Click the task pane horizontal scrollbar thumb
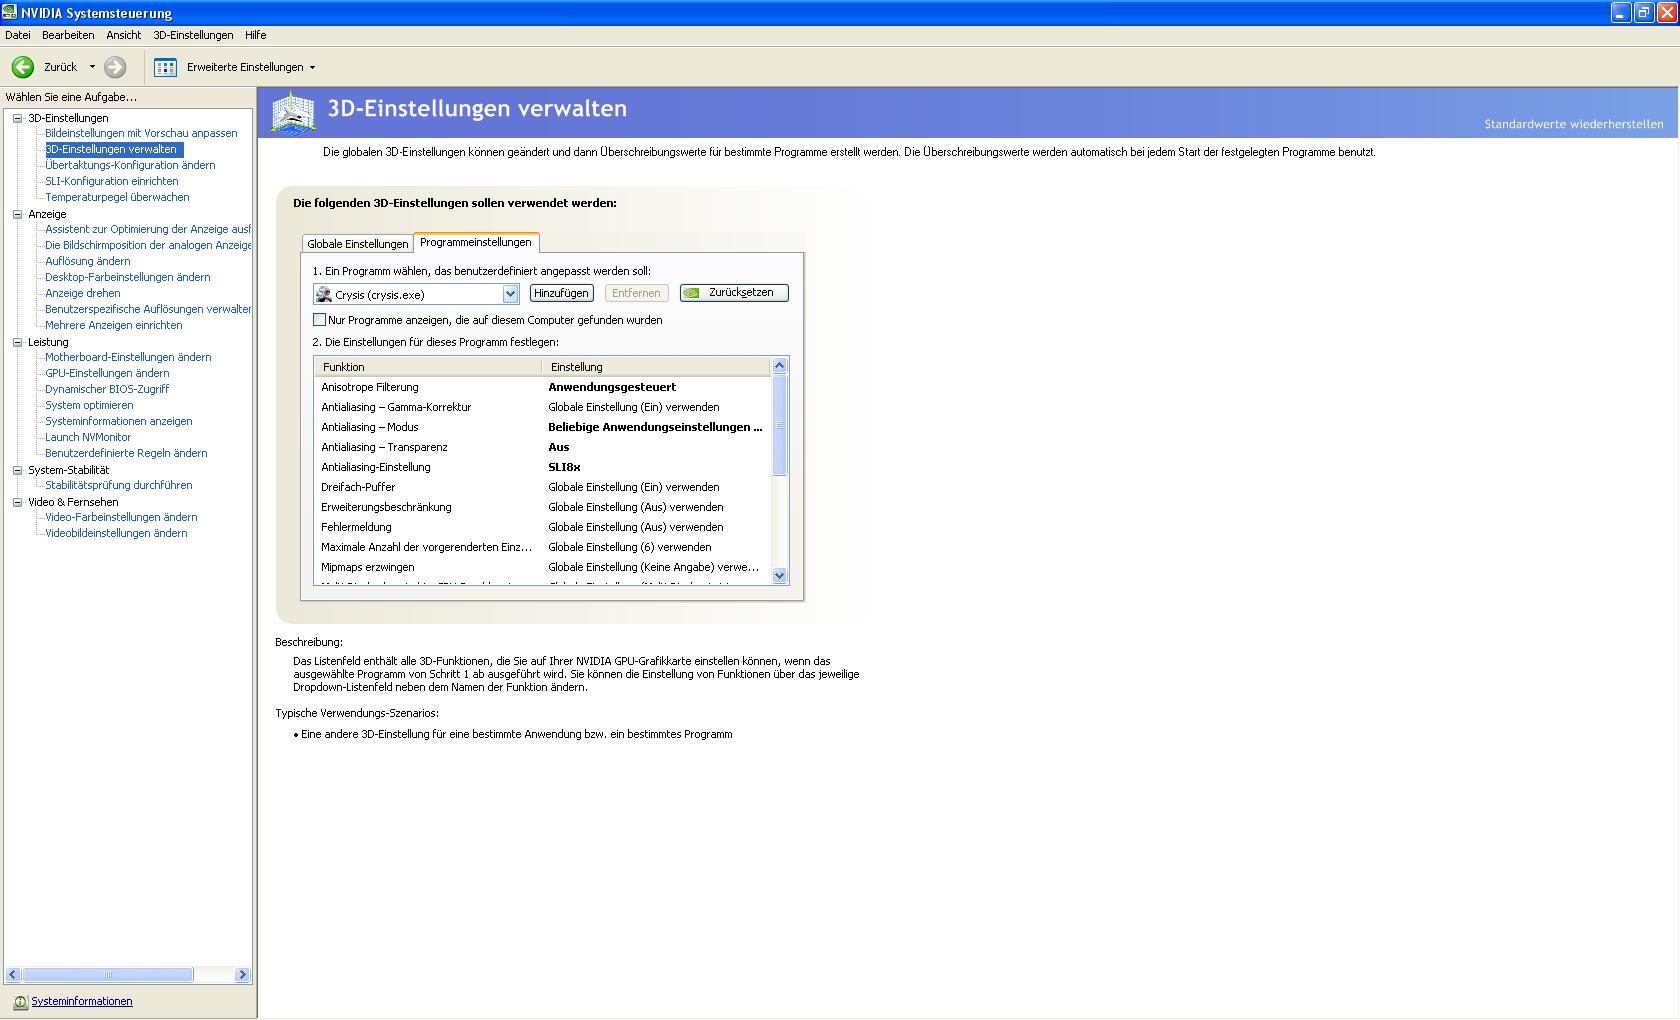The width and height of the screenshot is (1680, 1020). 108,975
